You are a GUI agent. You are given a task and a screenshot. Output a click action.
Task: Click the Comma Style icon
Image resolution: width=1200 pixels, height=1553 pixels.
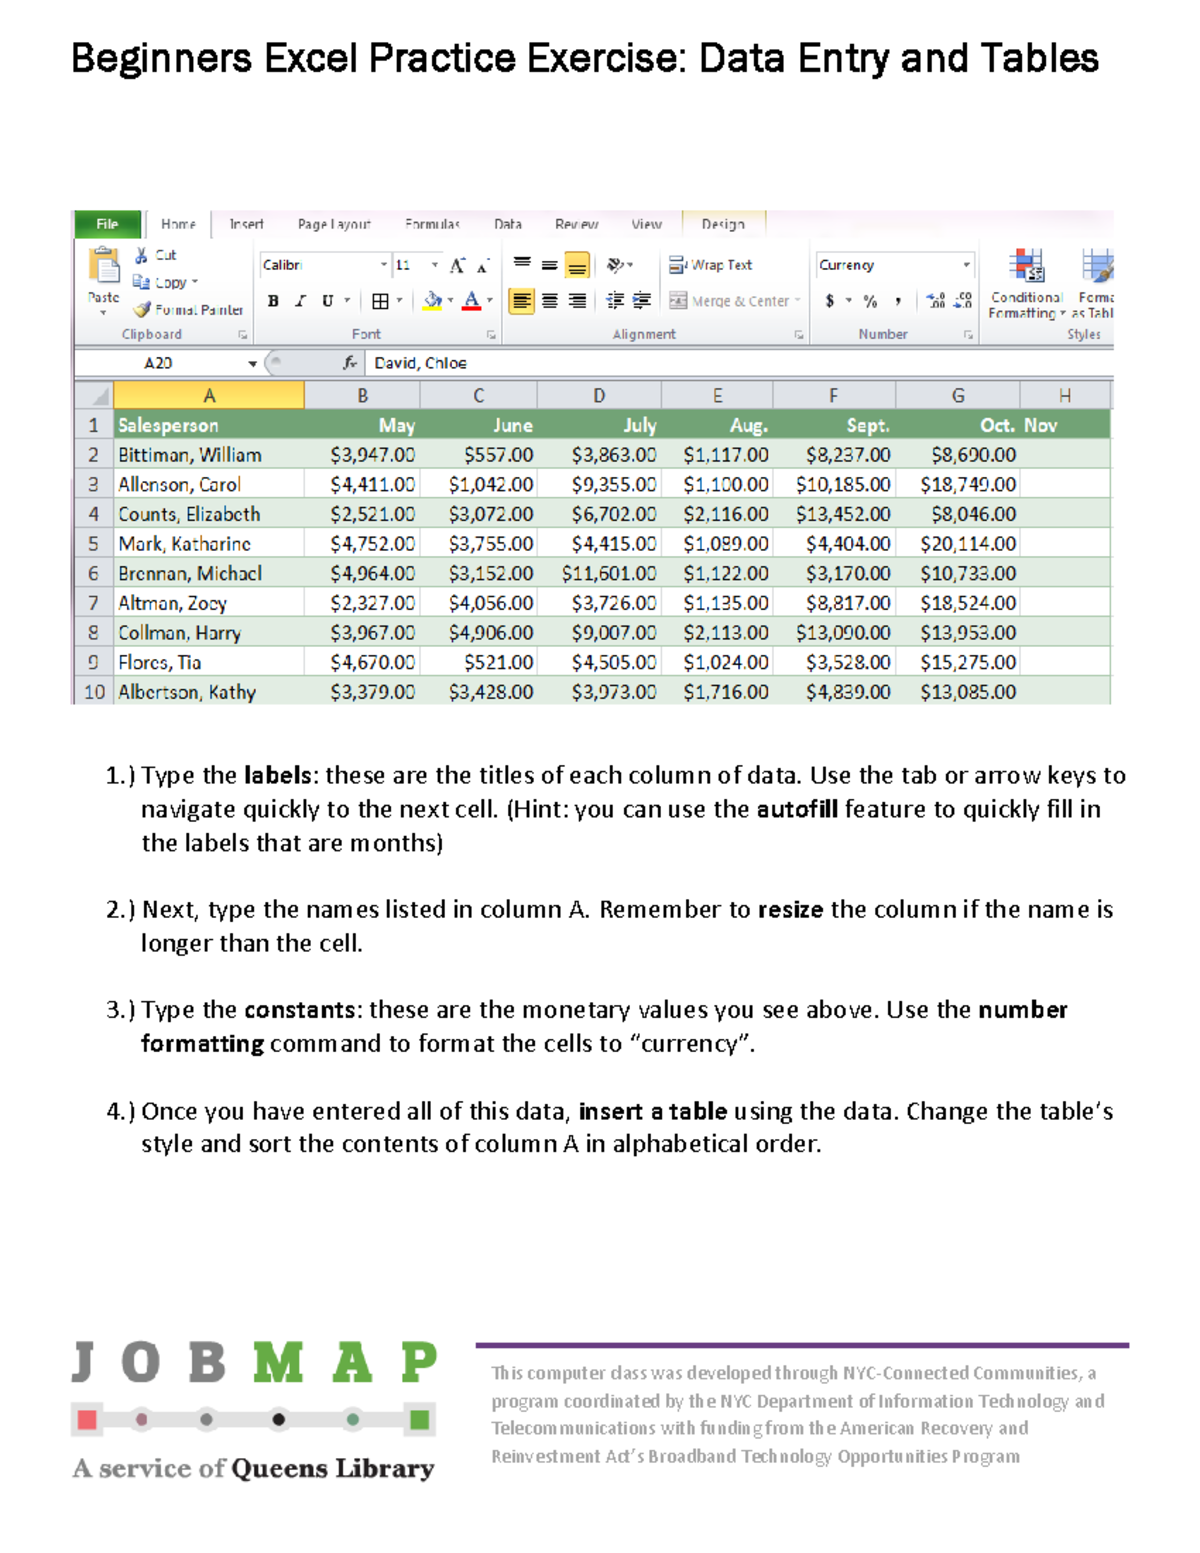pyautogui.click(x=899, y=301)
